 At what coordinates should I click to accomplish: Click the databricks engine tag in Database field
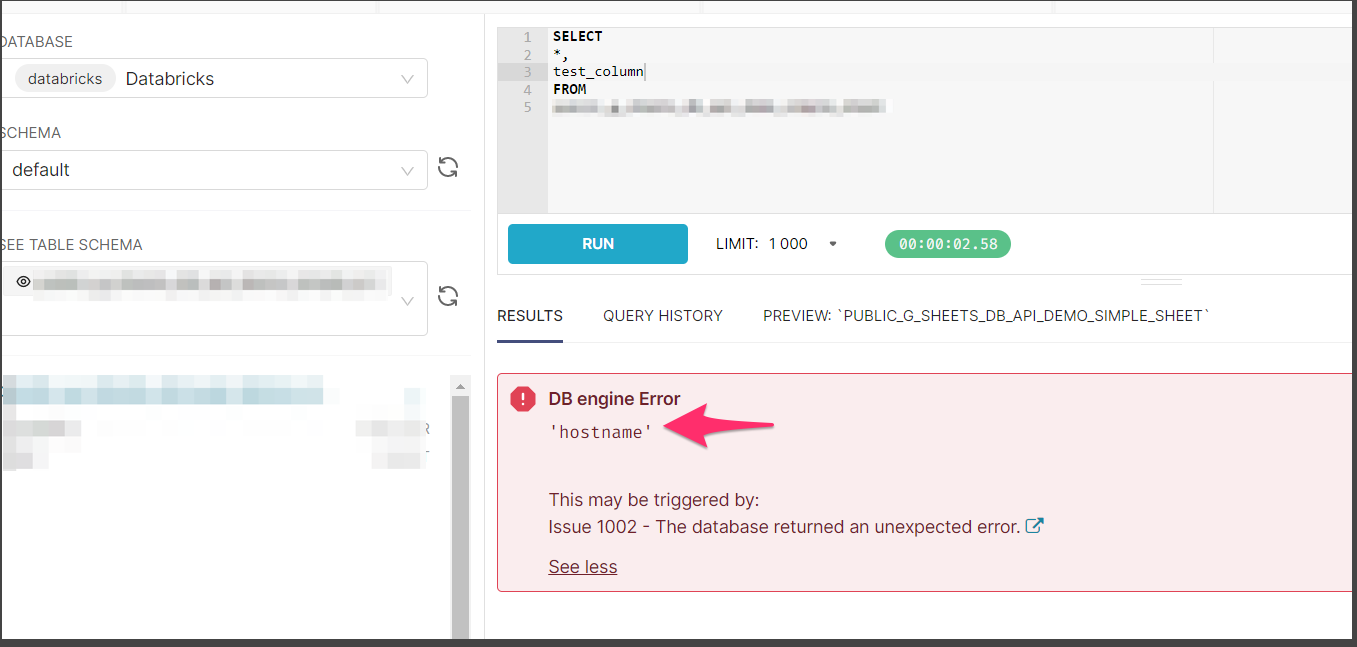tap(64, 77)
